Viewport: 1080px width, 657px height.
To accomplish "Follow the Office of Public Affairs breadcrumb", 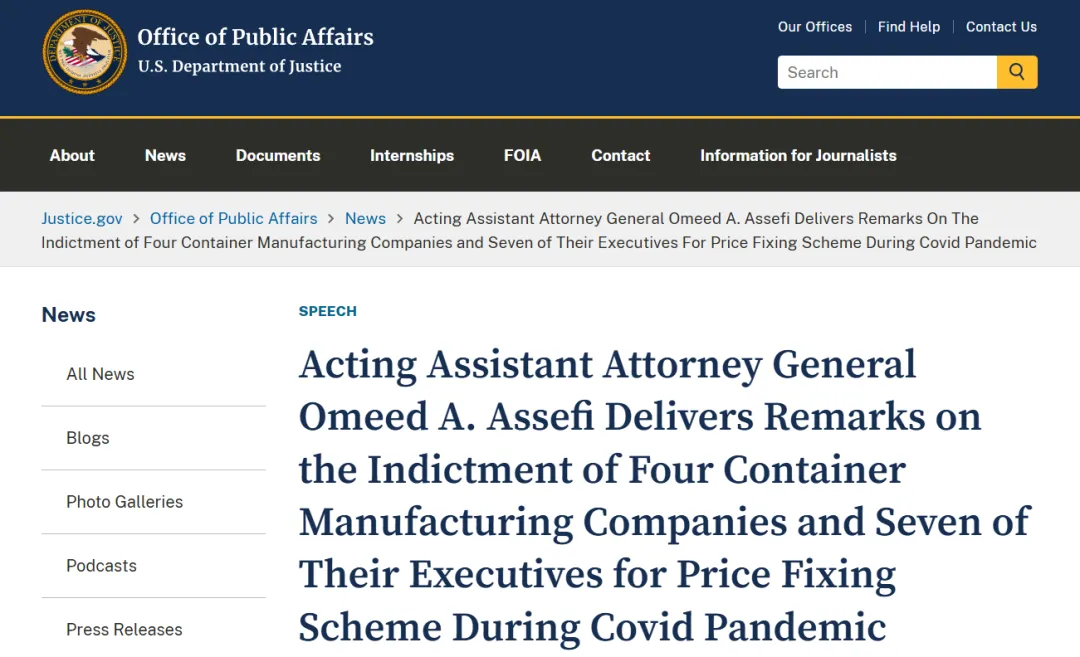I will [x=233, y=218].
